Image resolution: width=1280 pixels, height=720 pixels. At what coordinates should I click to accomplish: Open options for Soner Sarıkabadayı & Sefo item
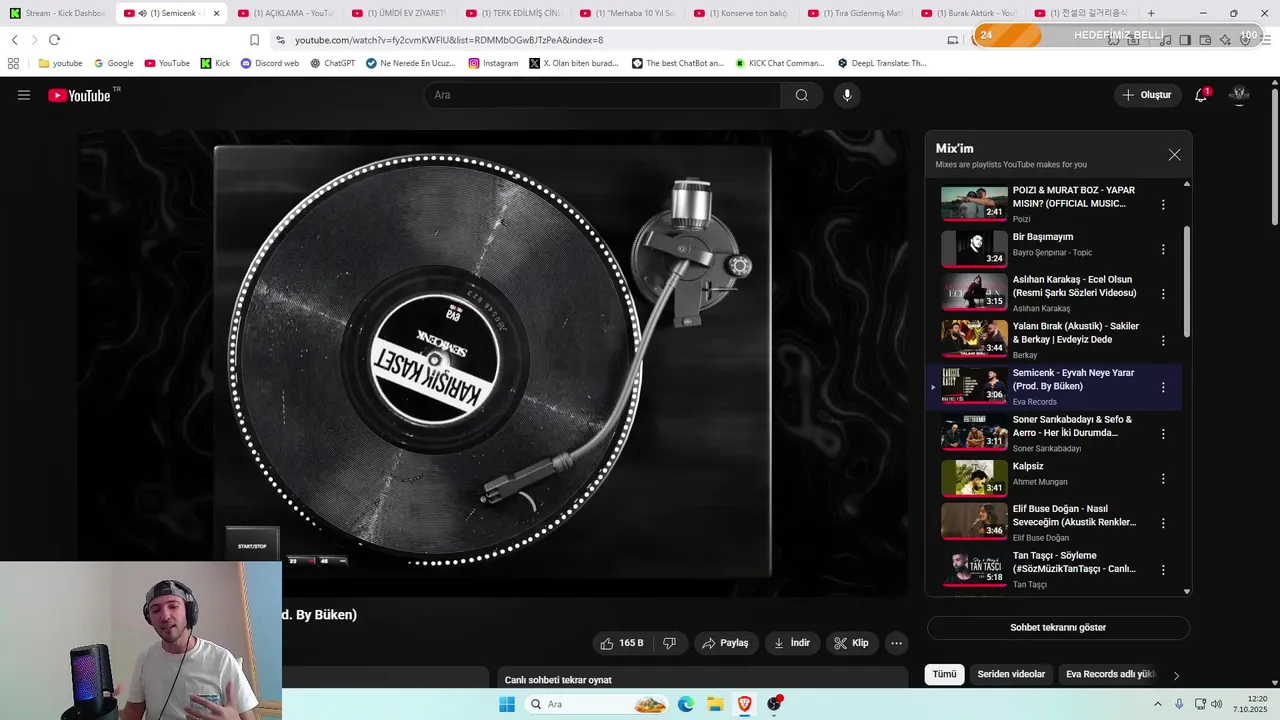point(1163,434)
